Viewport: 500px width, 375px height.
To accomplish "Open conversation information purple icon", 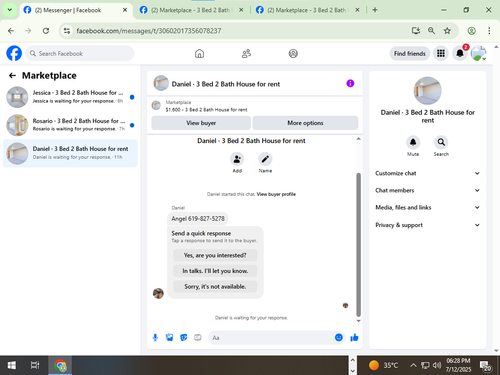I will [x=350, y=83].
